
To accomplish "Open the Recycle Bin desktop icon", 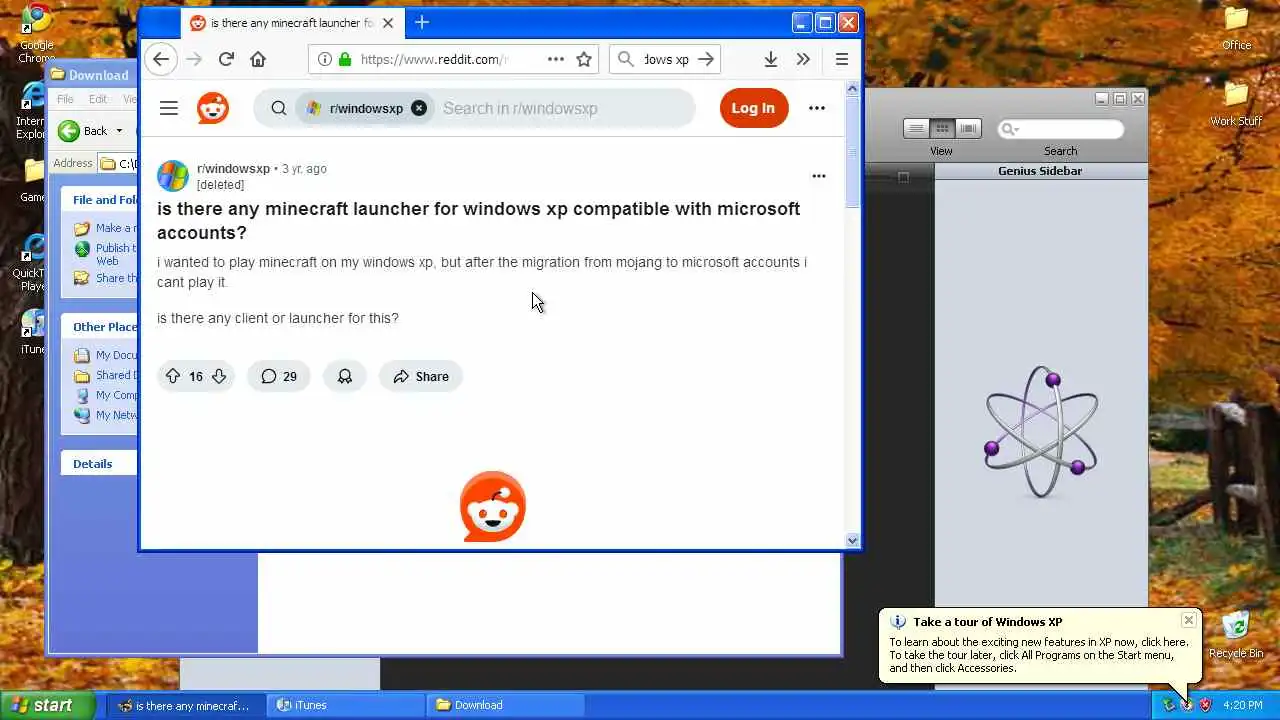I will [1236, 635].
